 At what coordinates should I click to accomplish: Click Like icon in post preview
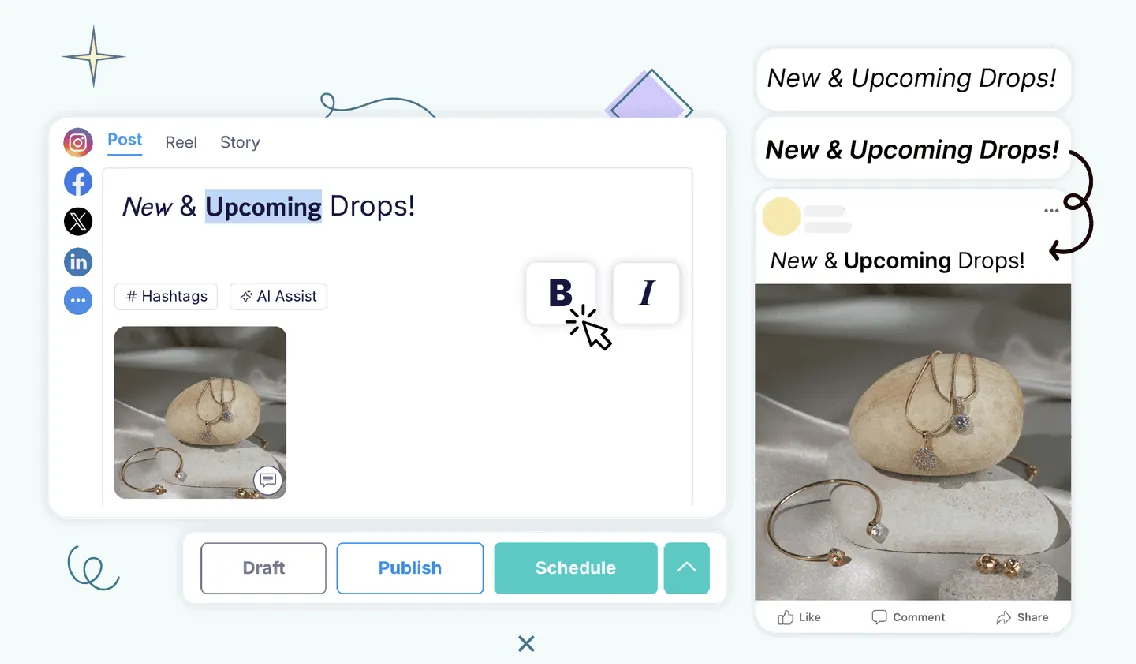785,617
